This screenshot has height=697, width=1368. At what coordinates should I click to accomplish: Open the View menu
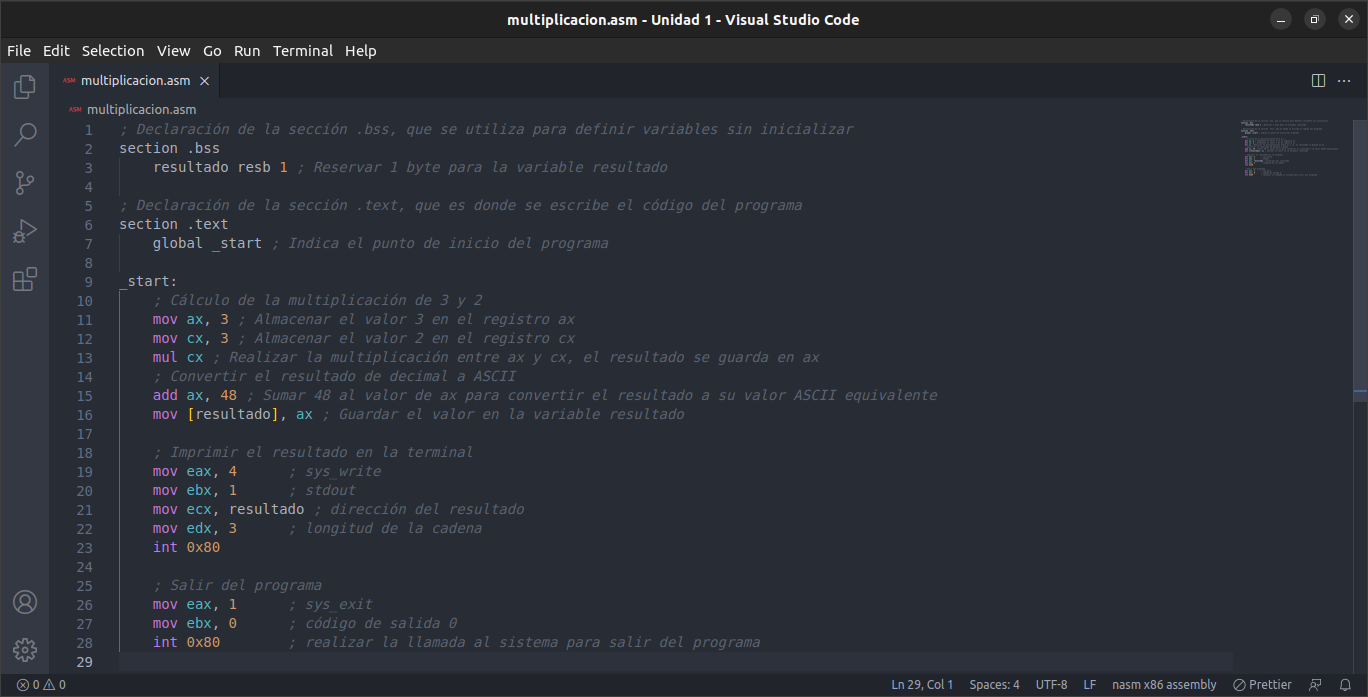173,51
